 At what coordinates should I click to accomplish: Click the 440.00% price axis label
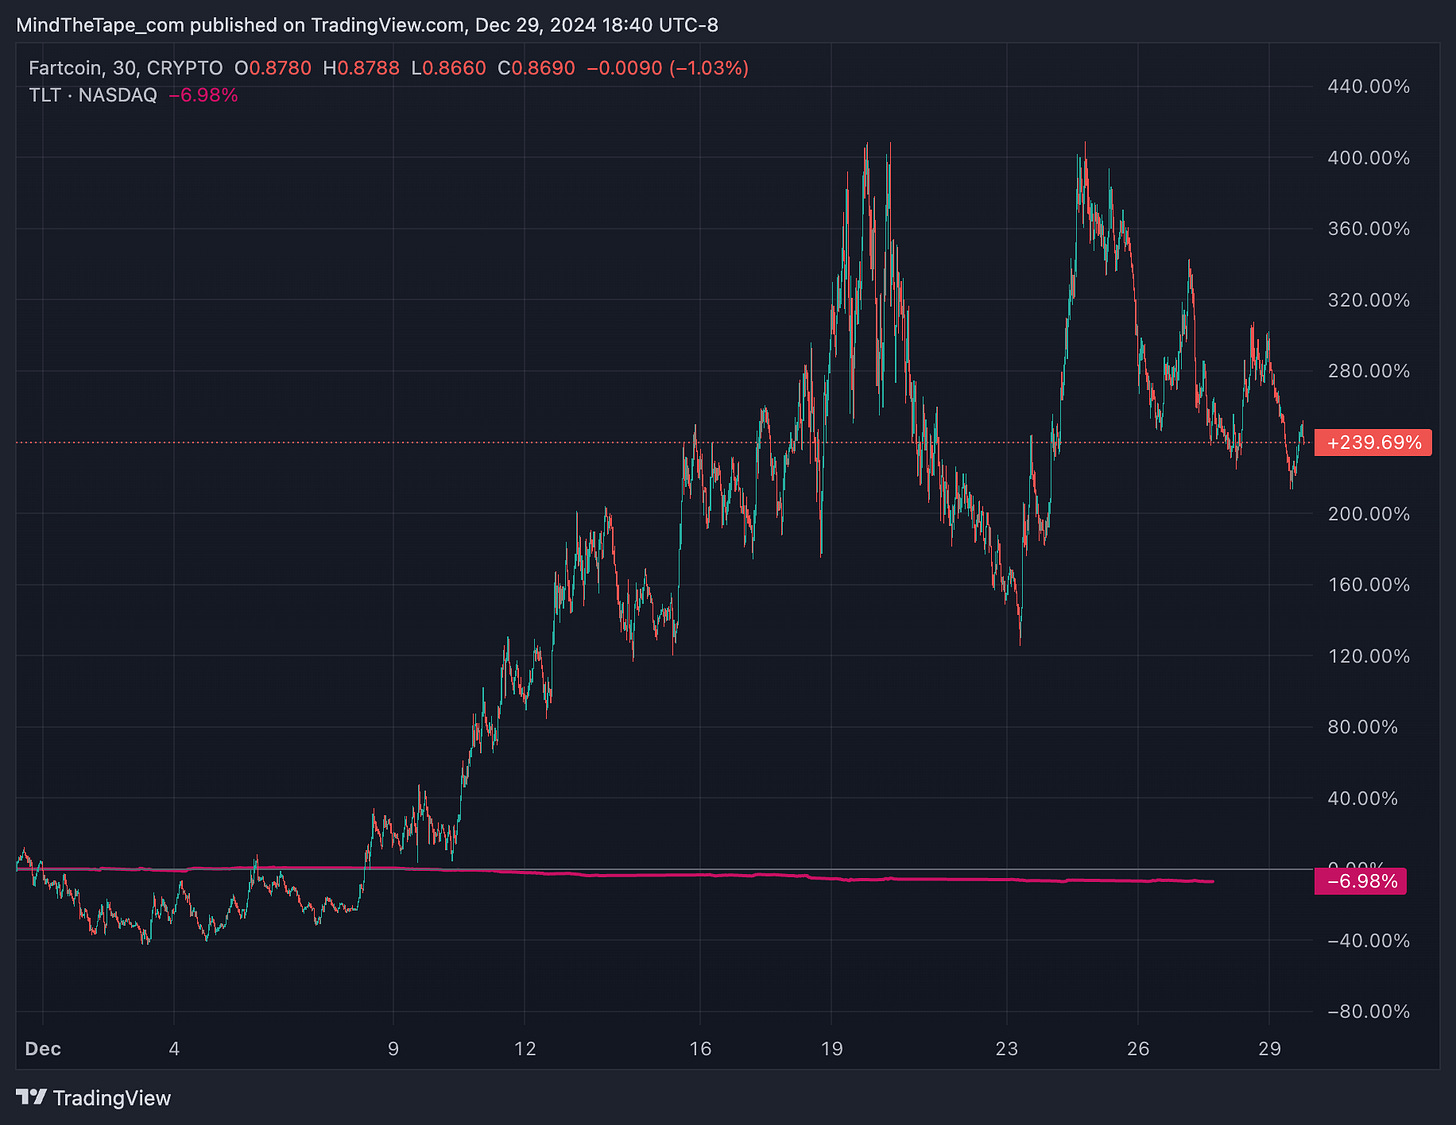point(1368,87)
